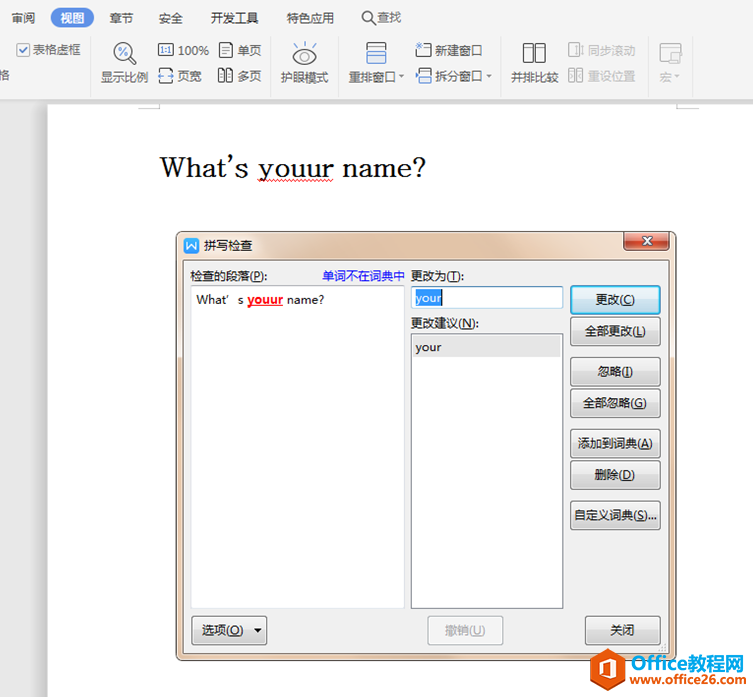The height and width of the screenshot is (697, 753).
Task: Select 'your' in the suggestions list
Action: 486,347
